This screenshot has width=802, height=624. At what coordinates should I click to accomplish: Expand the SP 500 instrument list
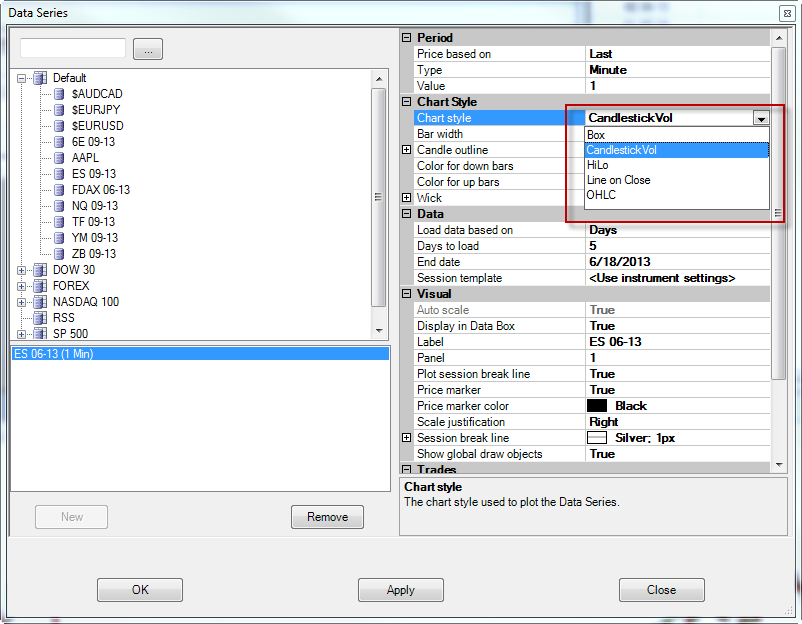tap(21, 334)
